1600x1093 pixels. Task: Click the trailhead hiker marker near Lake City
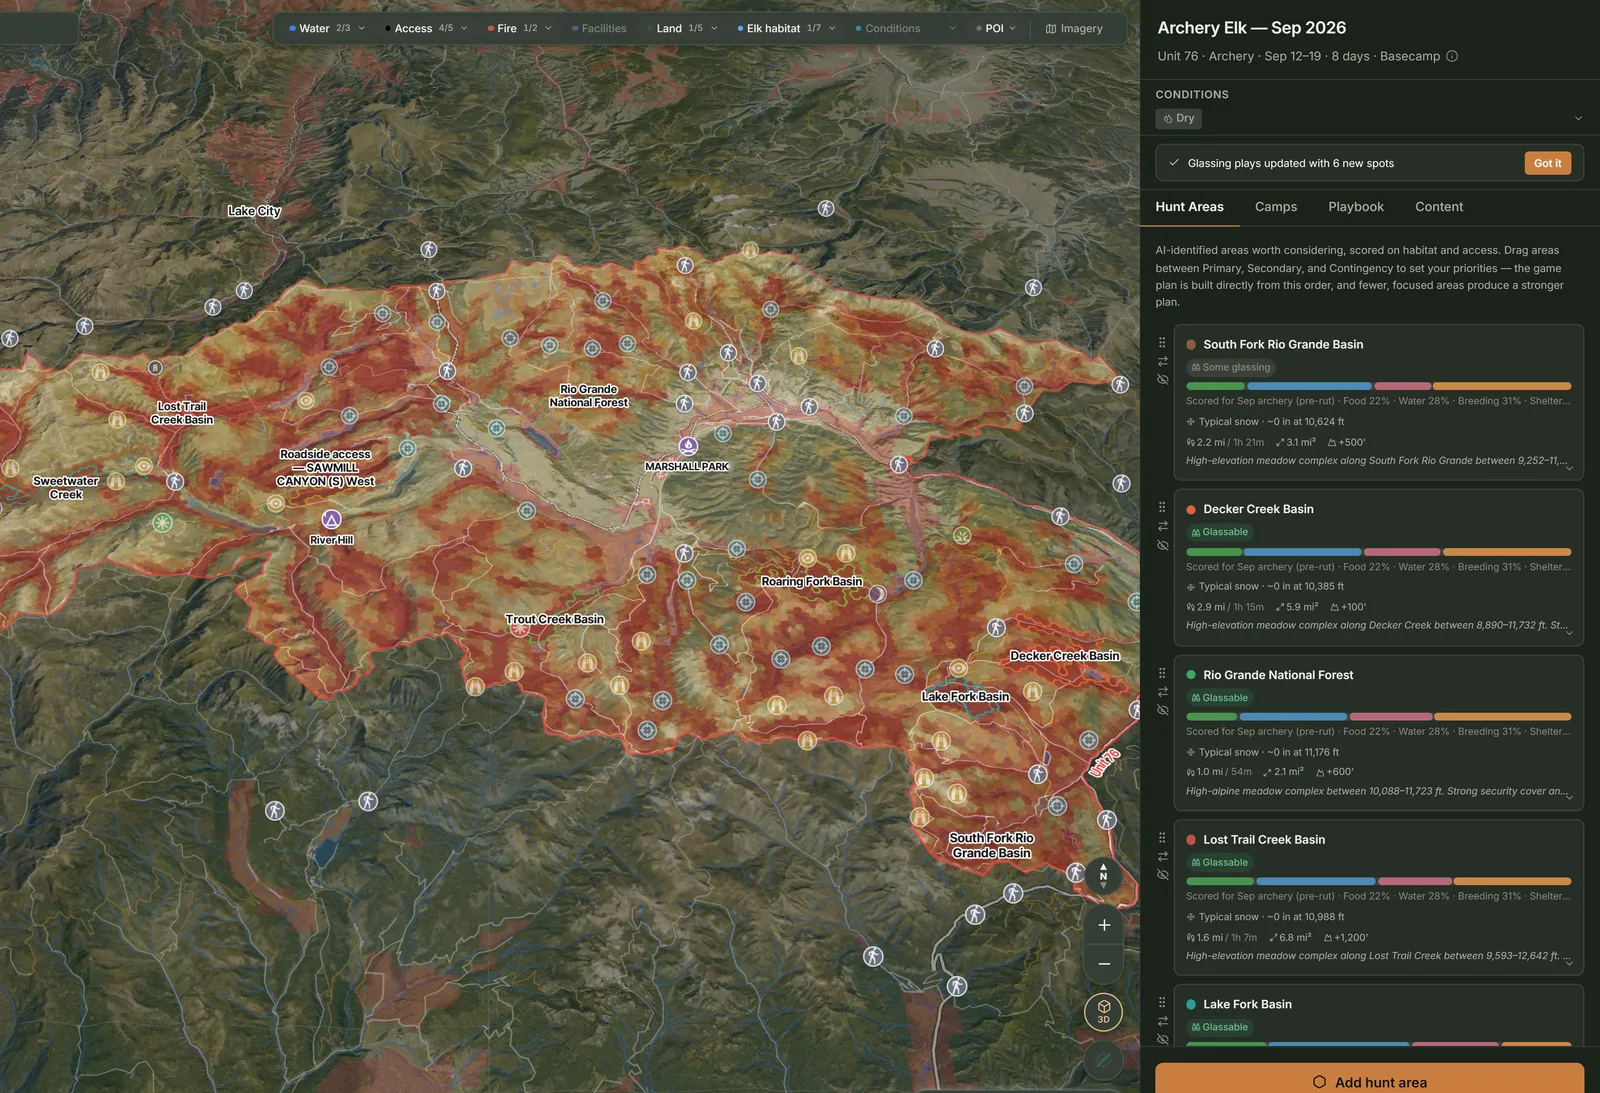coord(244,290)
